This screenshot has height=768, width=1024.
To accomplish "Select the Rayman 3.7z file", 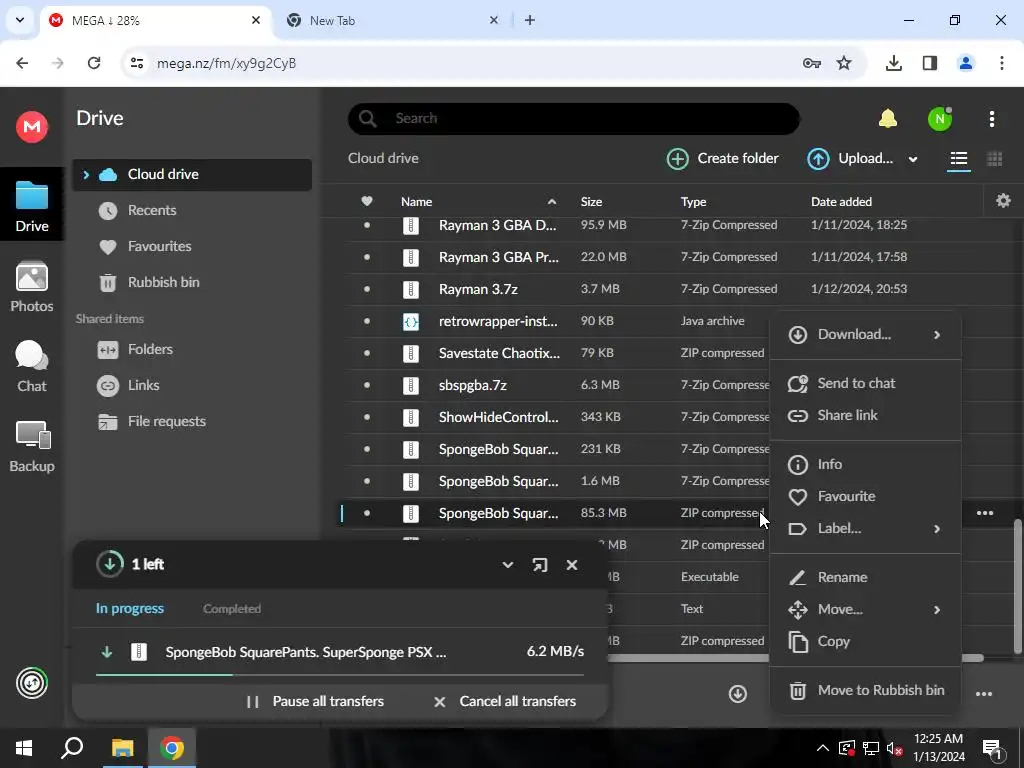I will click(477, 289).
